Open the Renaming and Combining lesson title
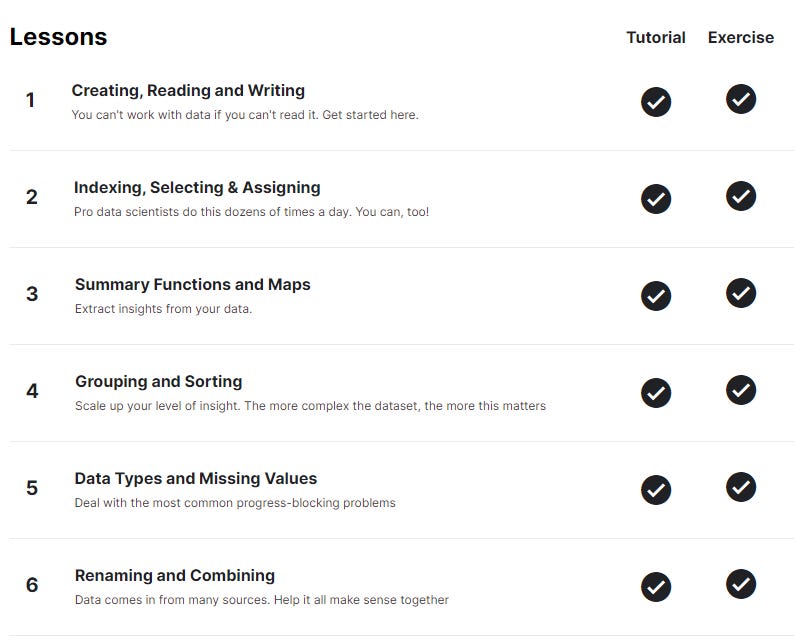This screenshot has width=794, height=640. (175, 576)
